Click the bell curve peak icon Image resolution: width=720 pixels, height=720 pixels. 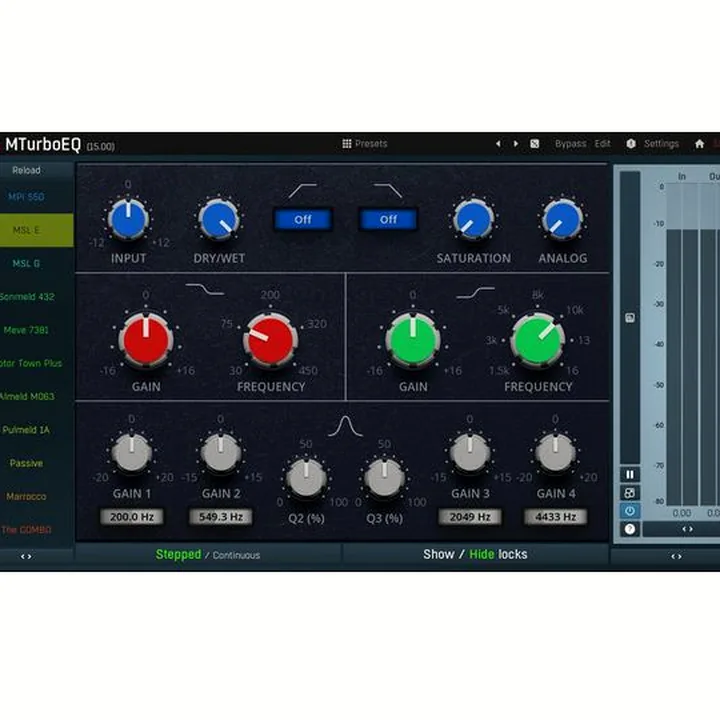(345, 426)
